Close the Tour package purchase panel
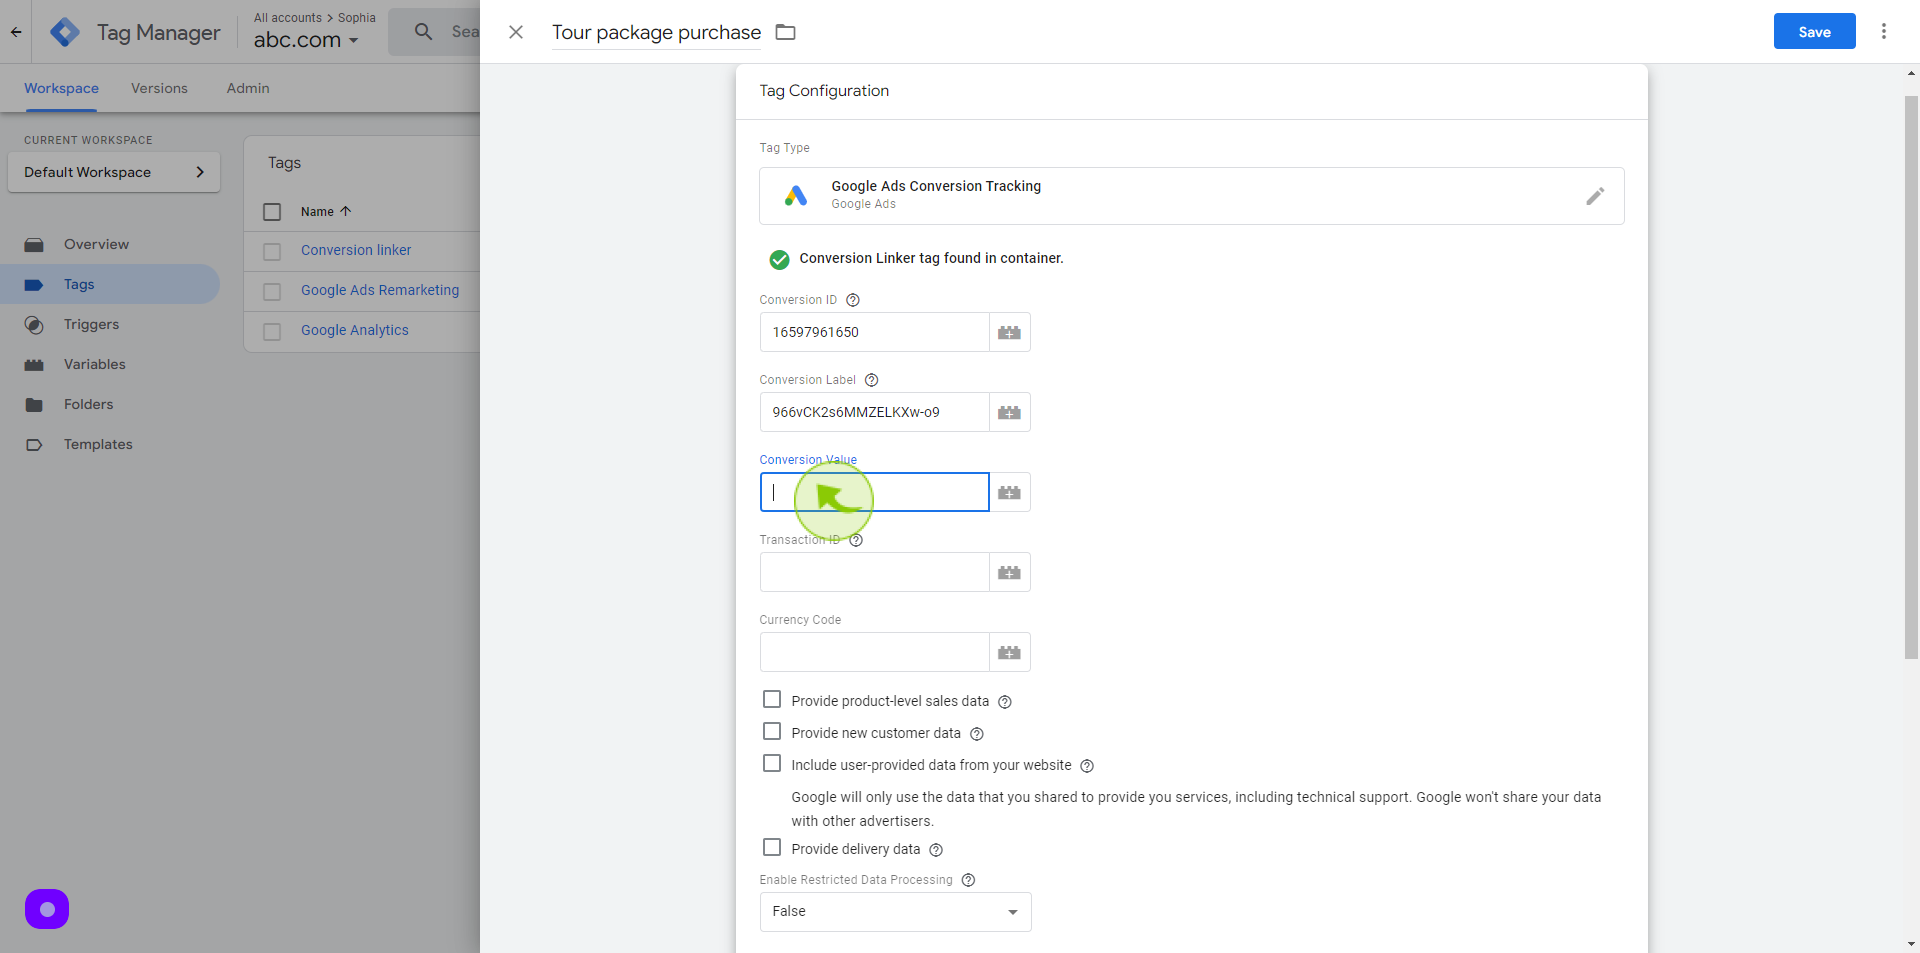Viewport: 1920px width, 953px height. click(516, 32)
